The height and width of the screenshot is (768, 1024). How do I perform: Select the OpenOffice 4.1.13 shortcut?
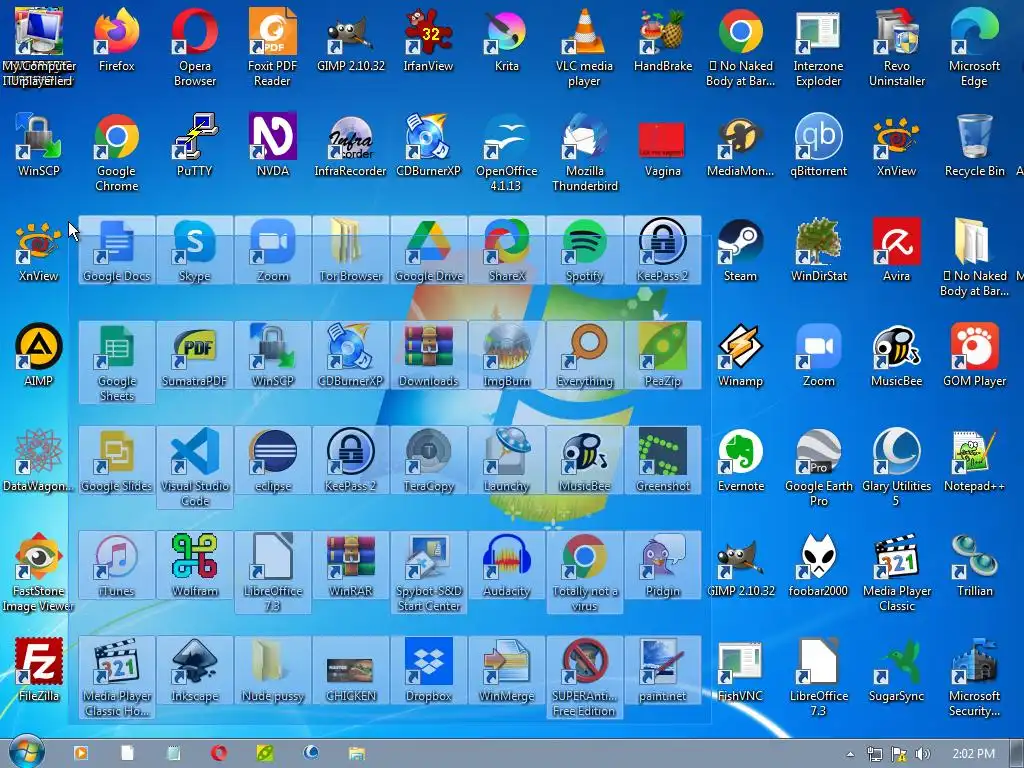[x=507, y=152]
